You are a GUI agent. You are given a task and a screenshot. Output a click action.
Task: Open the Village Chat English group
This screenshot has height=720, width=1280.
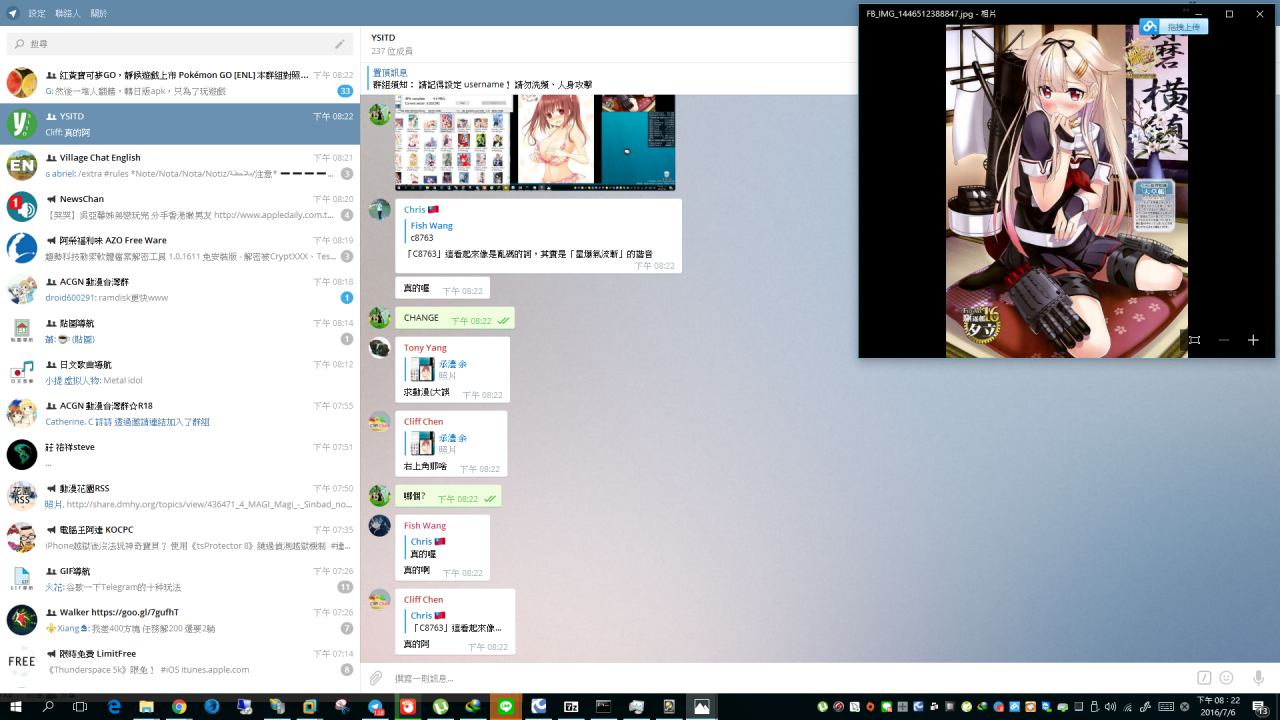click(x=180, y=165)
